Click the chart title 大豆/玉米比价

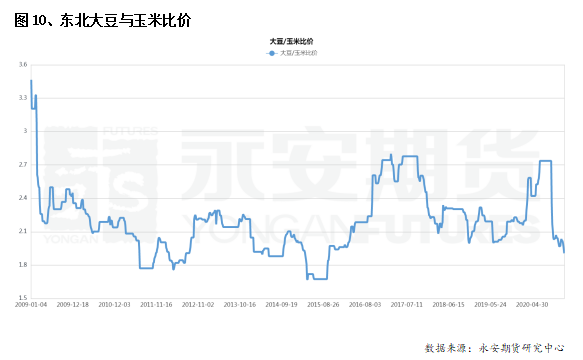click(291, 41)
